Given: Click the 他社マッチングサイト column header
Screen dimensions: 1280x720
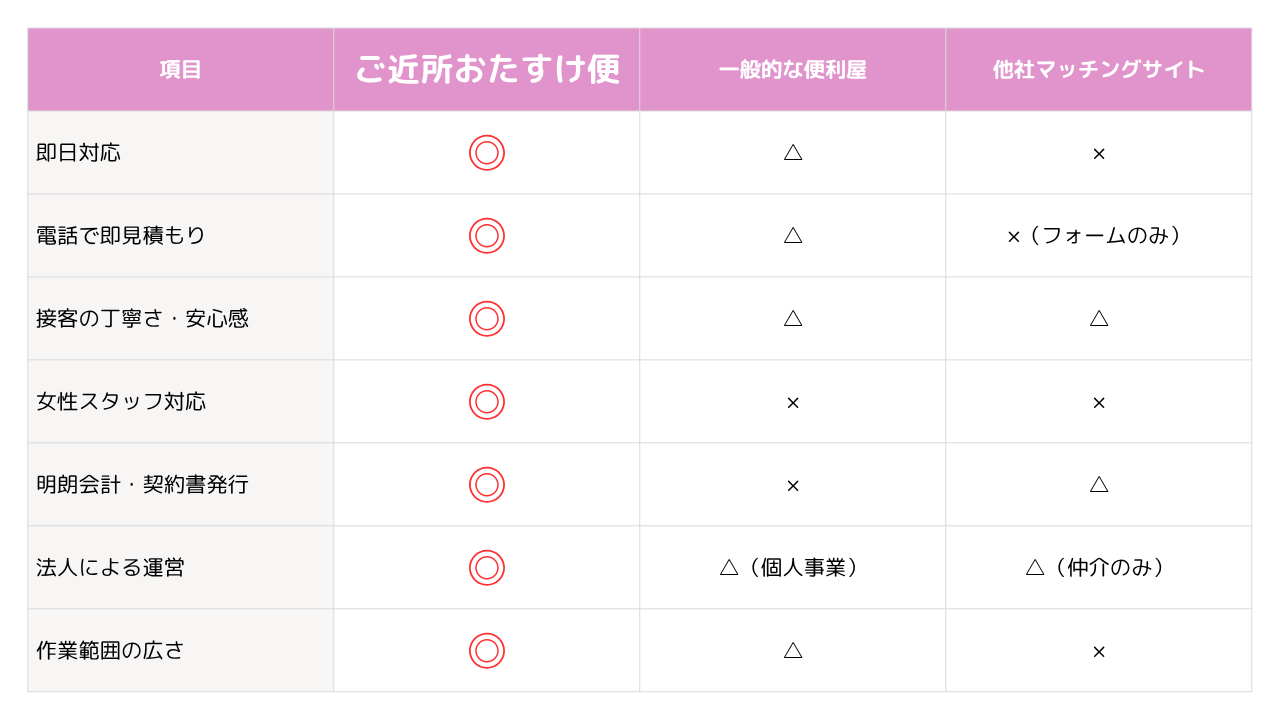Looking at the screenshot, I should 1099,70.
